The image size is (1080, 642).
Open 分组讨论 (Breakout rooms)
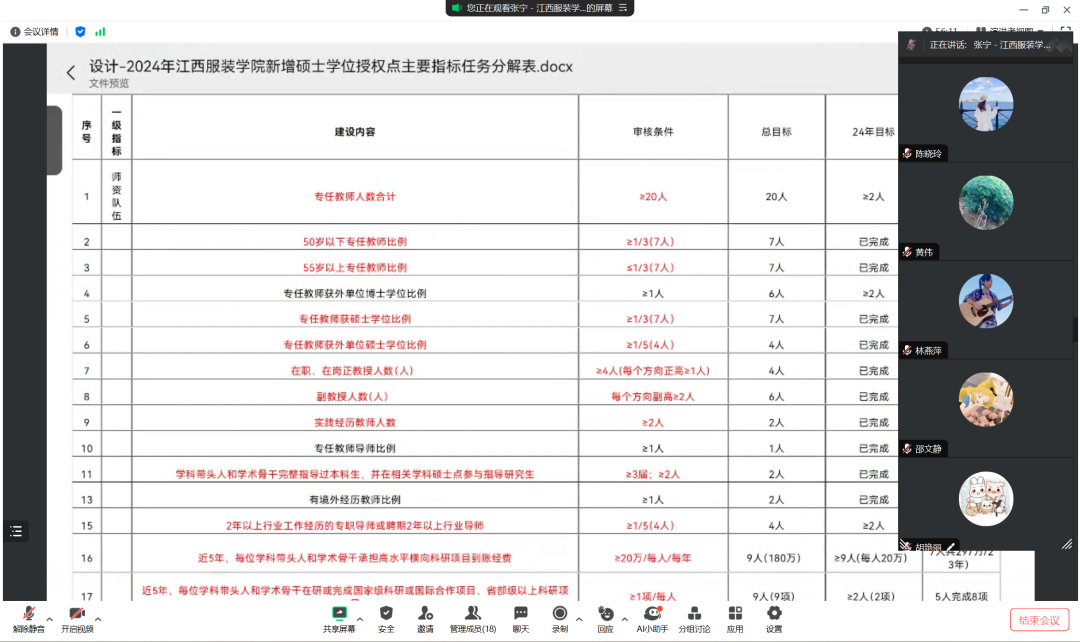click(694, 618)
